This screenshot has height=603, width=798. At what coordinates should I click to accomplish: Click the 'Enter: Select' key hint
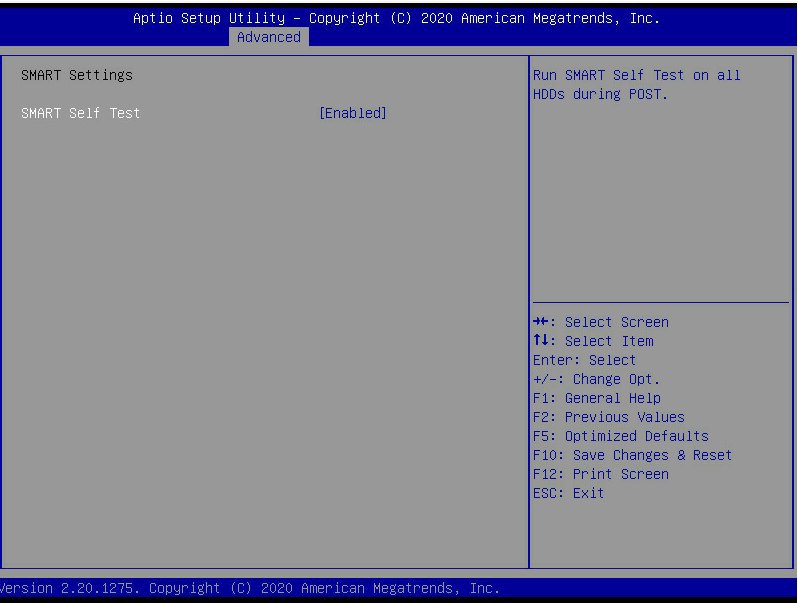point(584,360)
